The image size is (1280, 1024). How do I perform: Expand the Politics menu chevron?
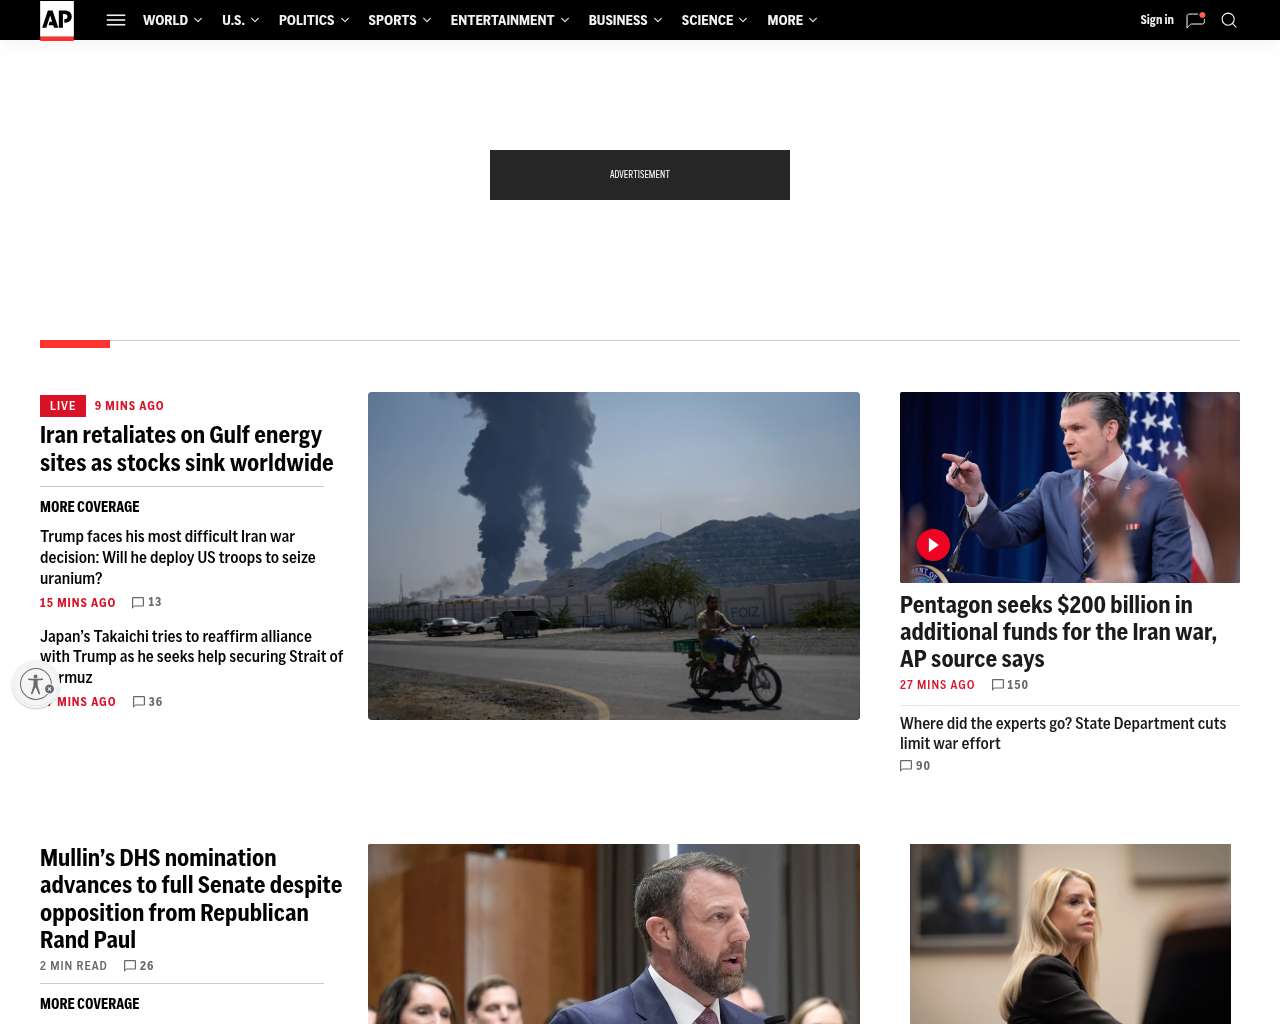pyautogui.click(x=344, y=20)
